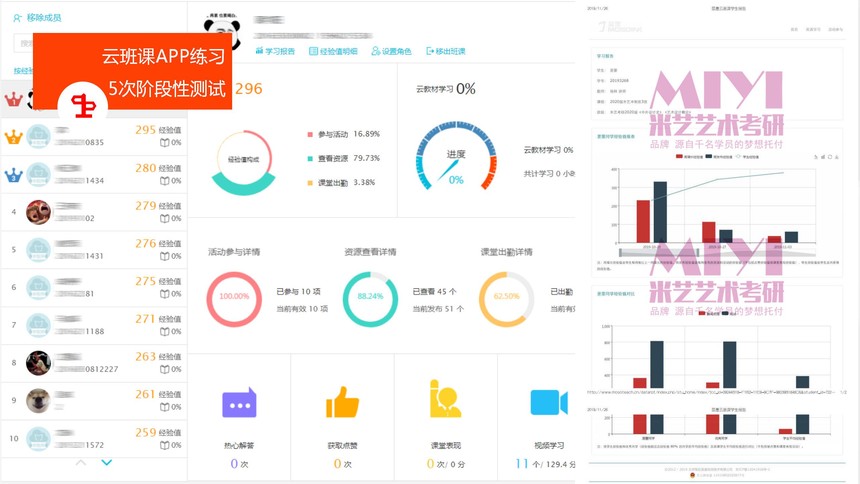860x484 pixels.
Task: Click the 参与活动 red legend swatch
Action: pyautogui.click(x=310, y=134)
